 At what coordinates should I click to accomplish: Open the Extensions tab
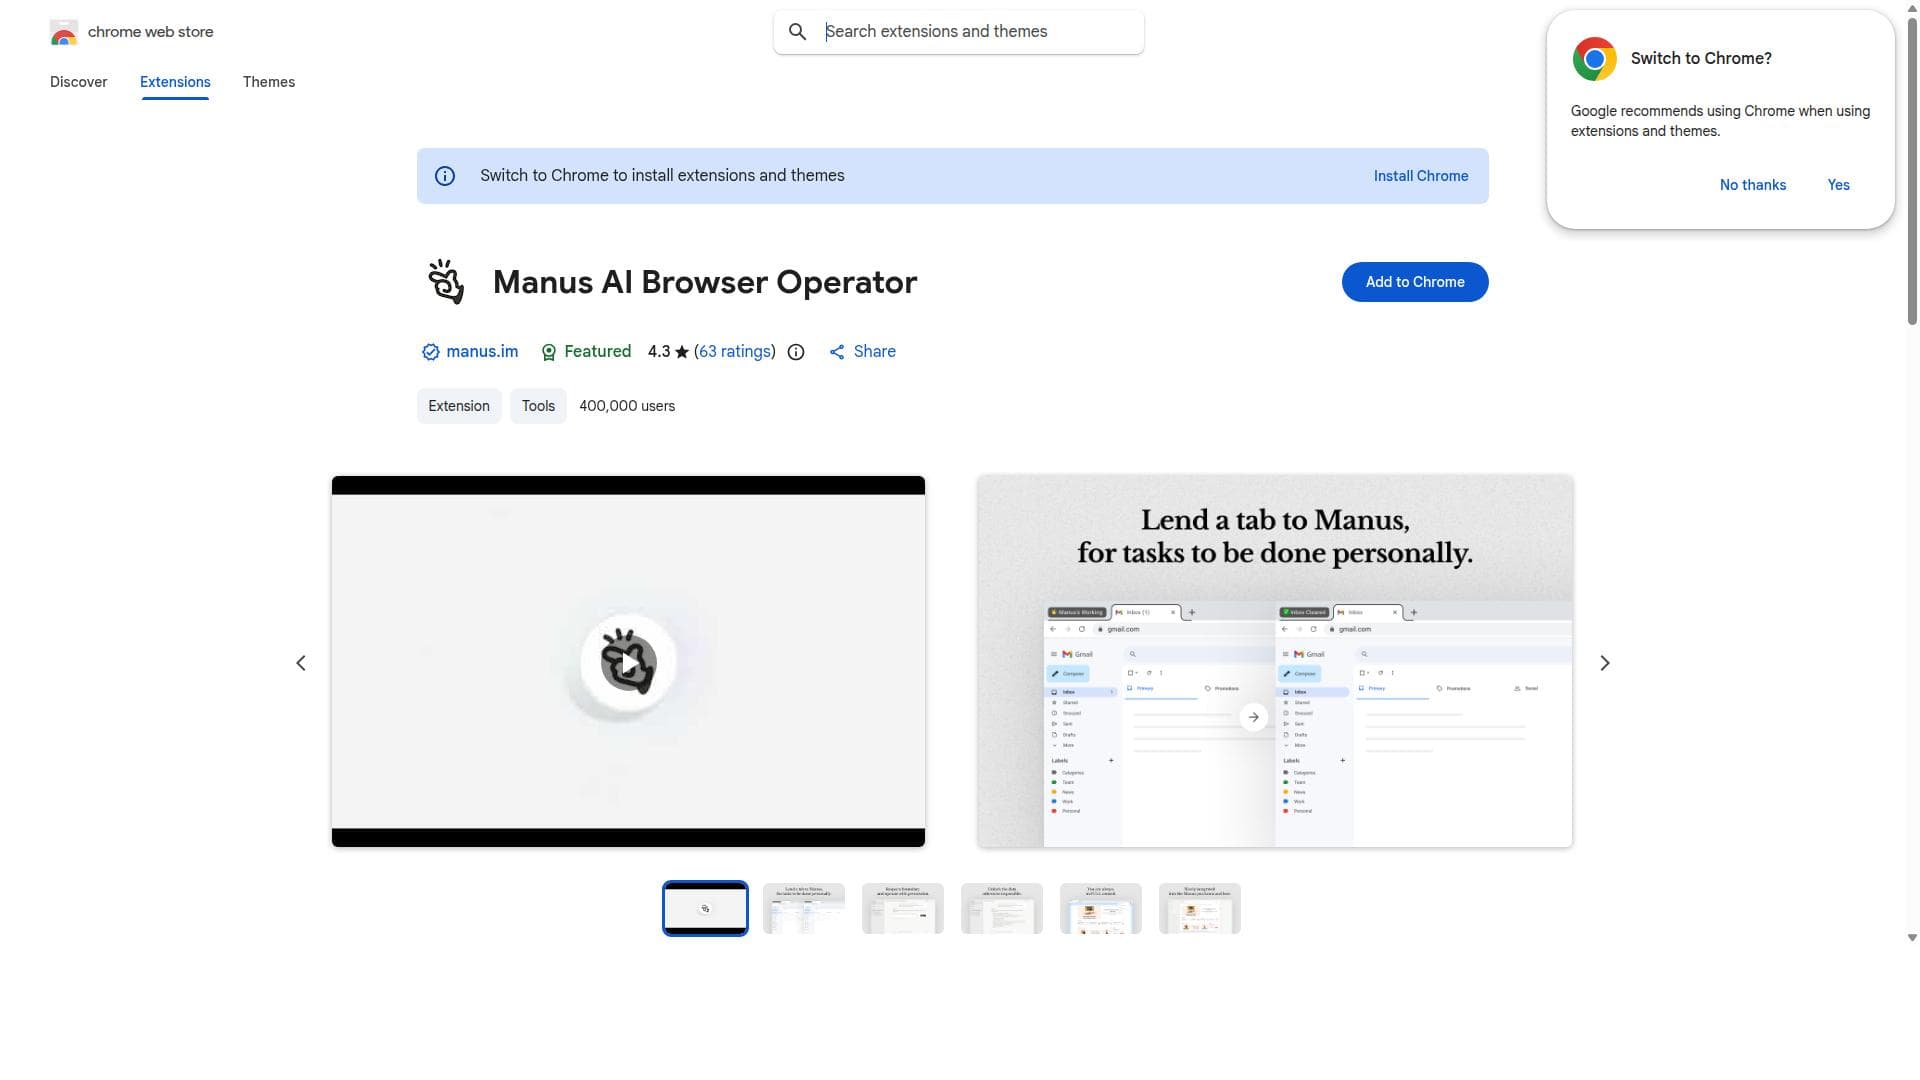[175, 82]
